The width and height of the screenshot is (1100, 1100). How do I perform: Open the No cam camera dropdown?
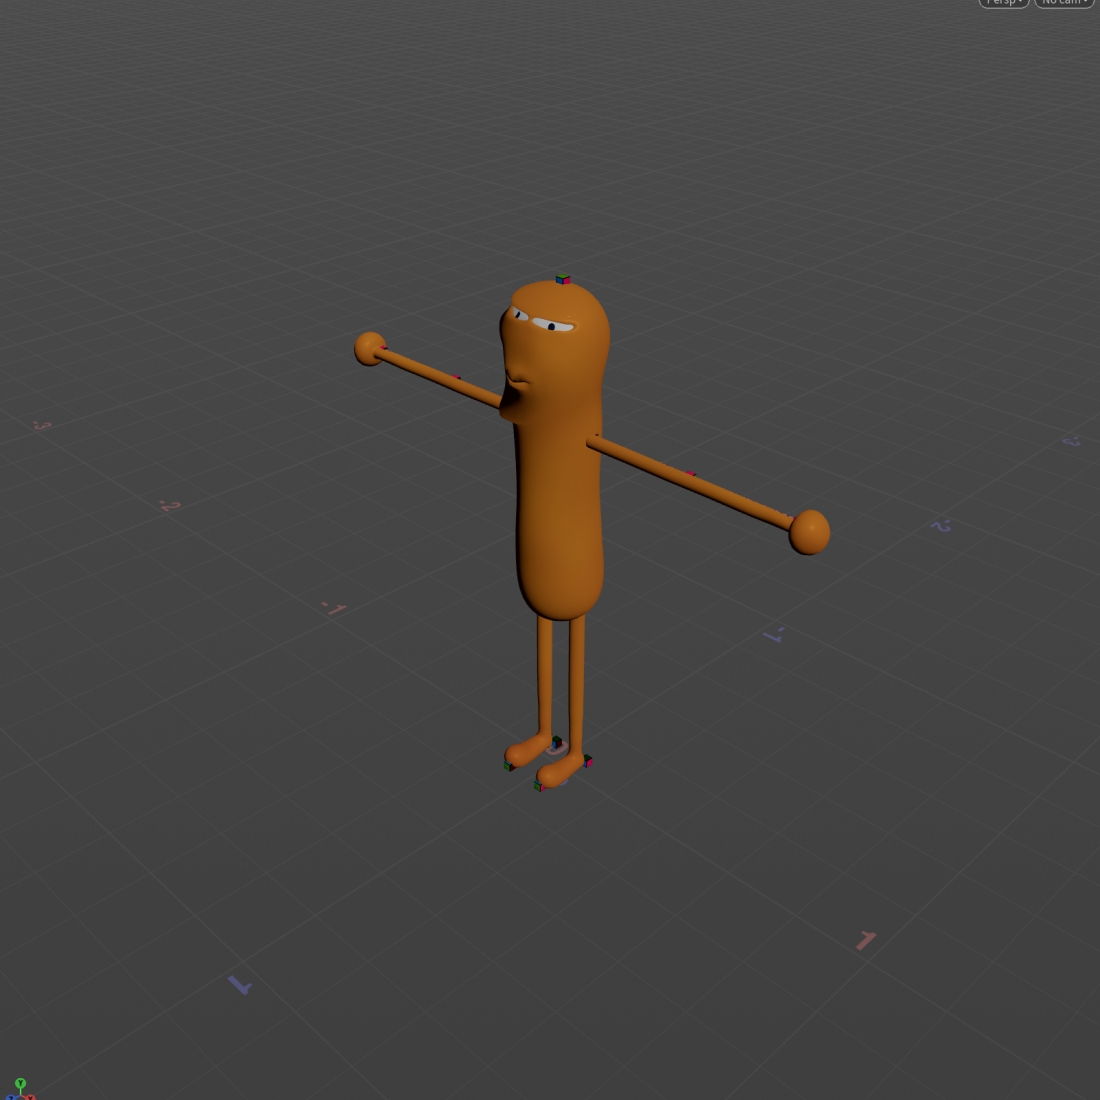[x=1066, y=2]
